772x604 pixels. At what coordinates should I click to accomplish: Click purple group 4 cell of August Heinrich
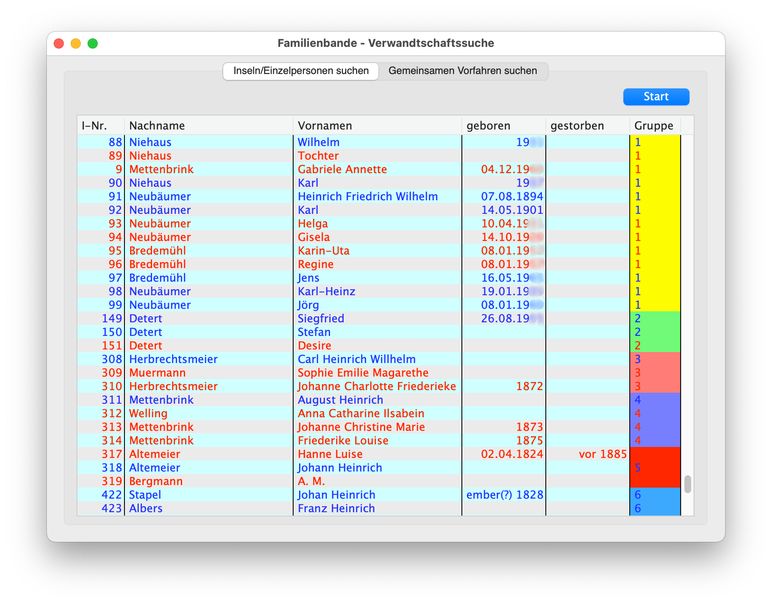[655, 400]
